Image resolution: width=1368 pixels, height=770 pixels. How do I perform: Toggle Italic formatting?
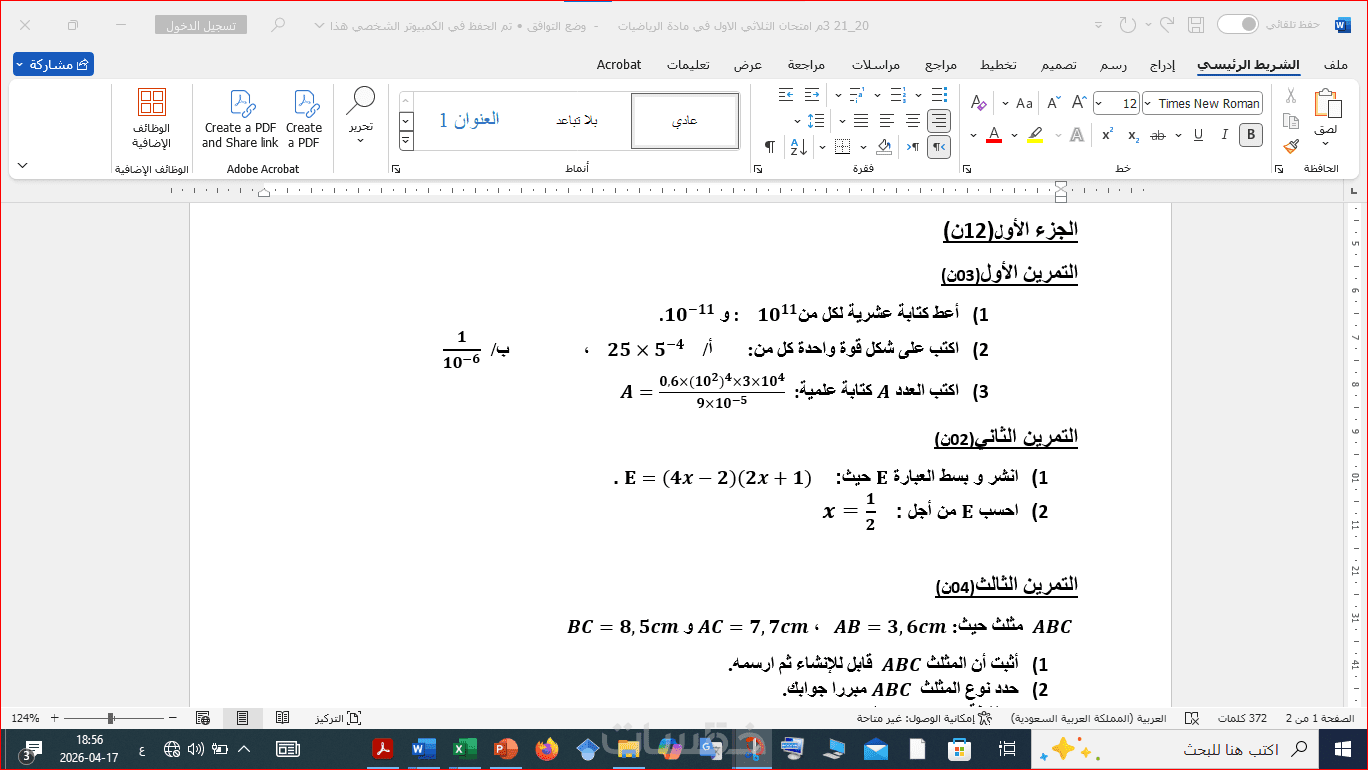[1224, 135]
